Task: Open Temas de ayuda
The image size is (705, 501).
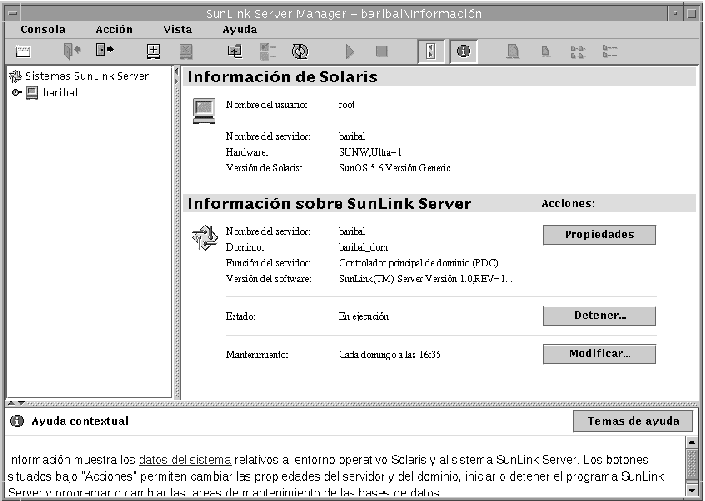Action: [633, 421]
